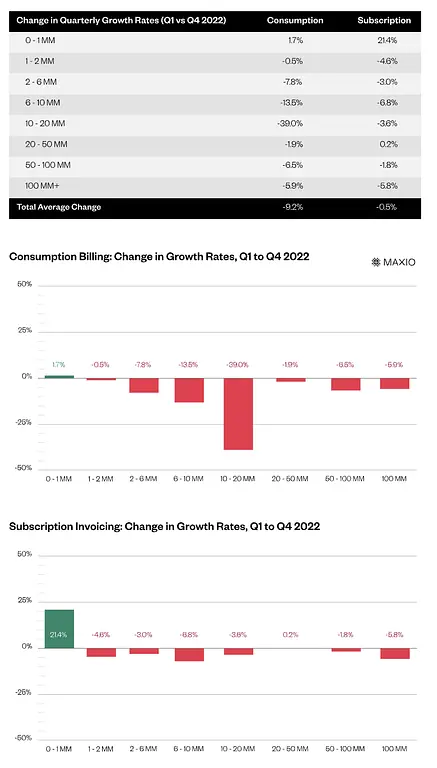Click the -6.5% consumption bar
This screenshot has width=437, height=768.
pyautogui.click(x=345, y=384)
